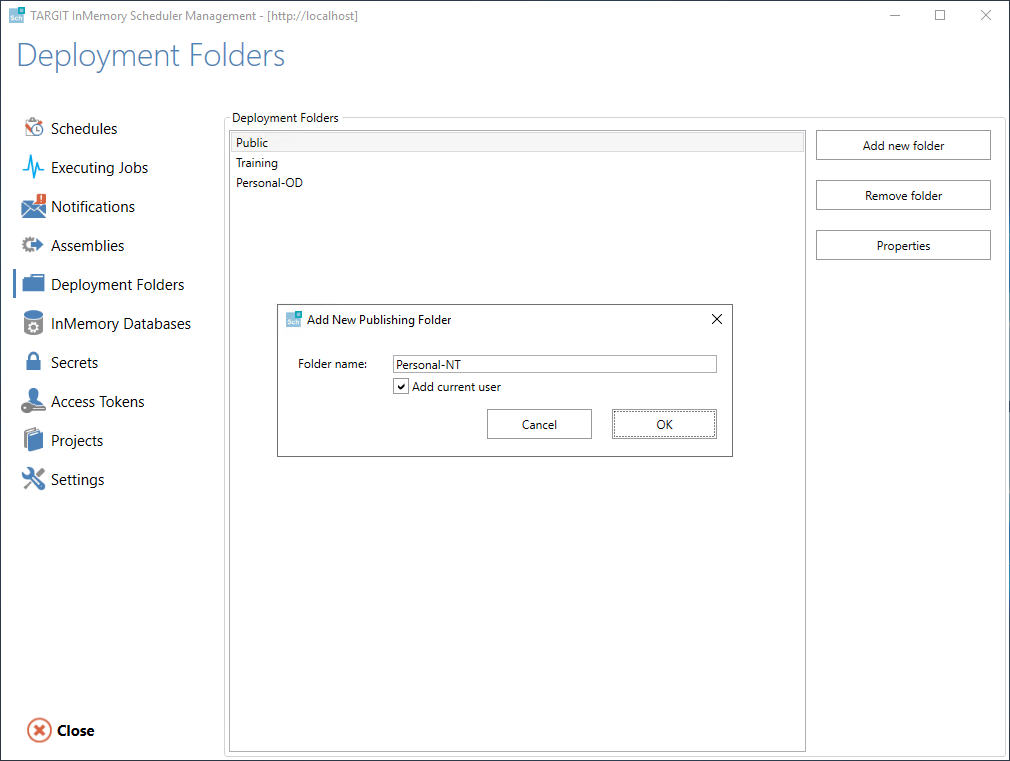Screen dimensions: 1010x761
Task: Click the Deployment Folders folder icon
Action: pos(33,284)
